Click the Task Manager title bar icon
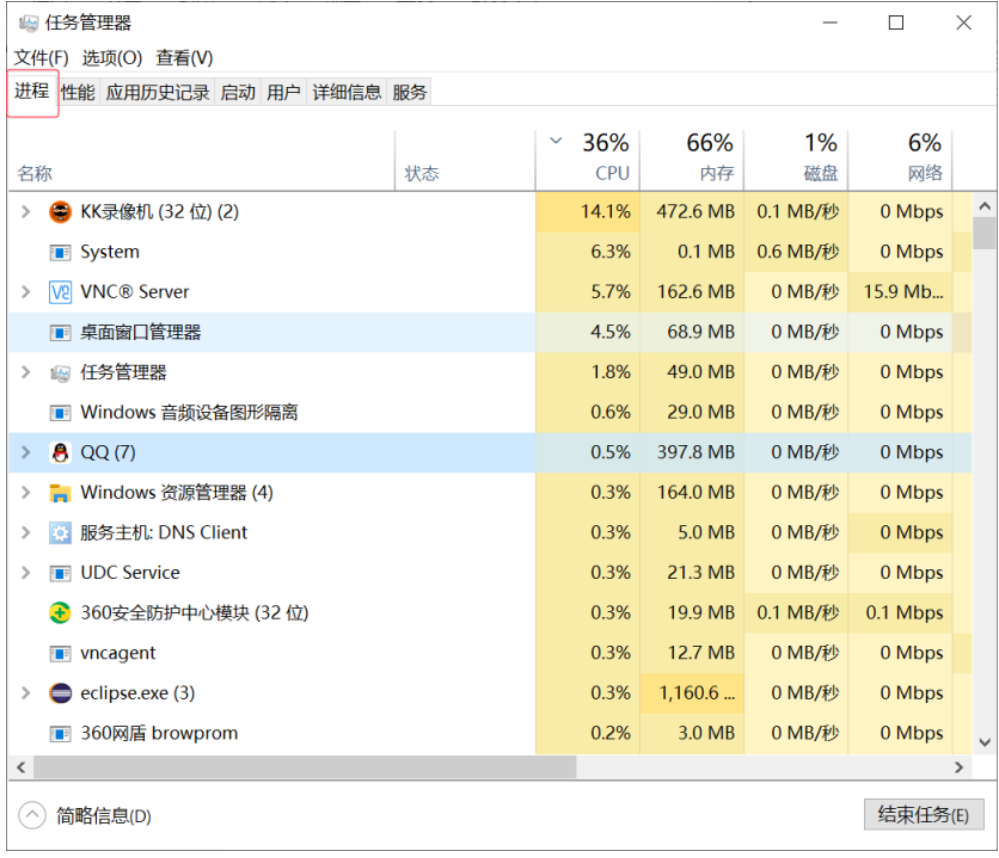Image resolution: width=999 pixels, height=858 pixels. coord(29,24)
